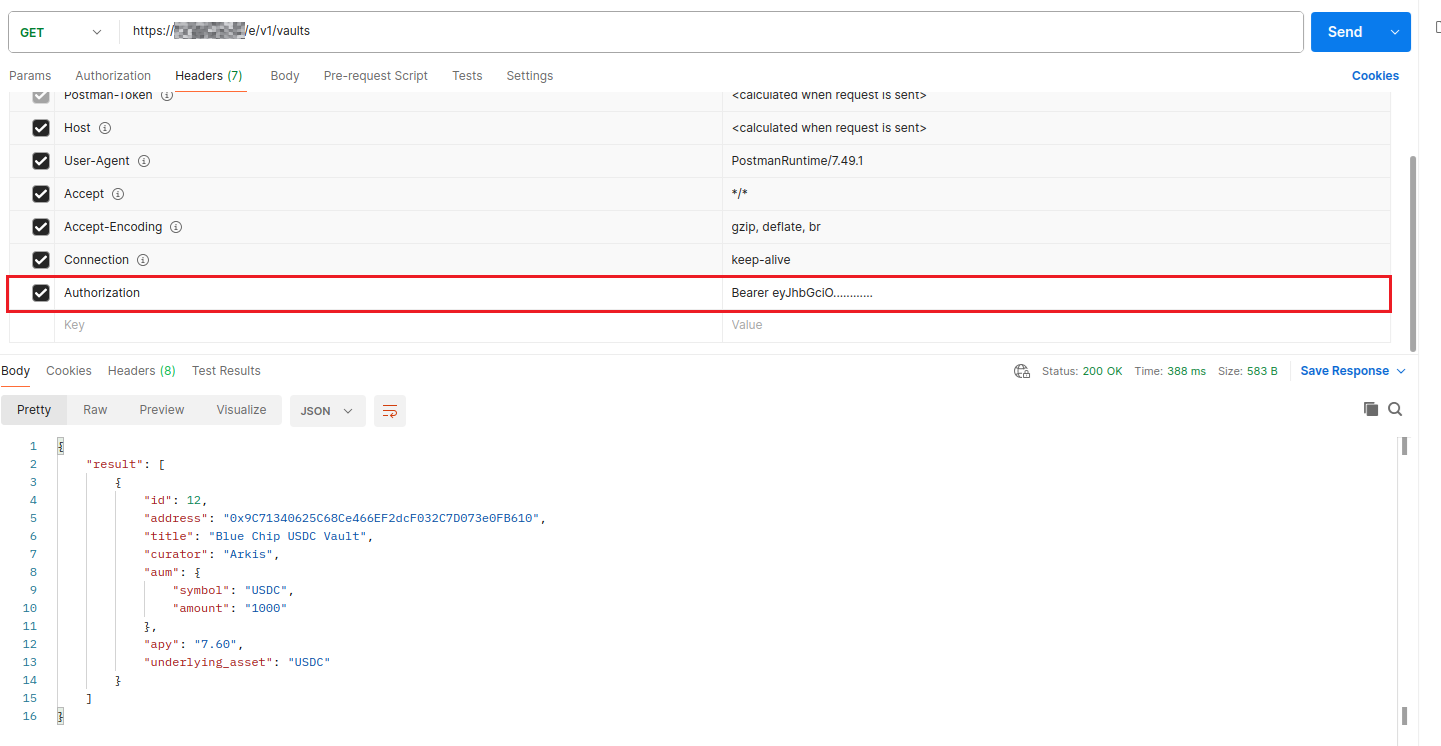The image size is (1441, 746).
Task: Click info icon next to Accept-Encoding header
Action: pos(176,227)
